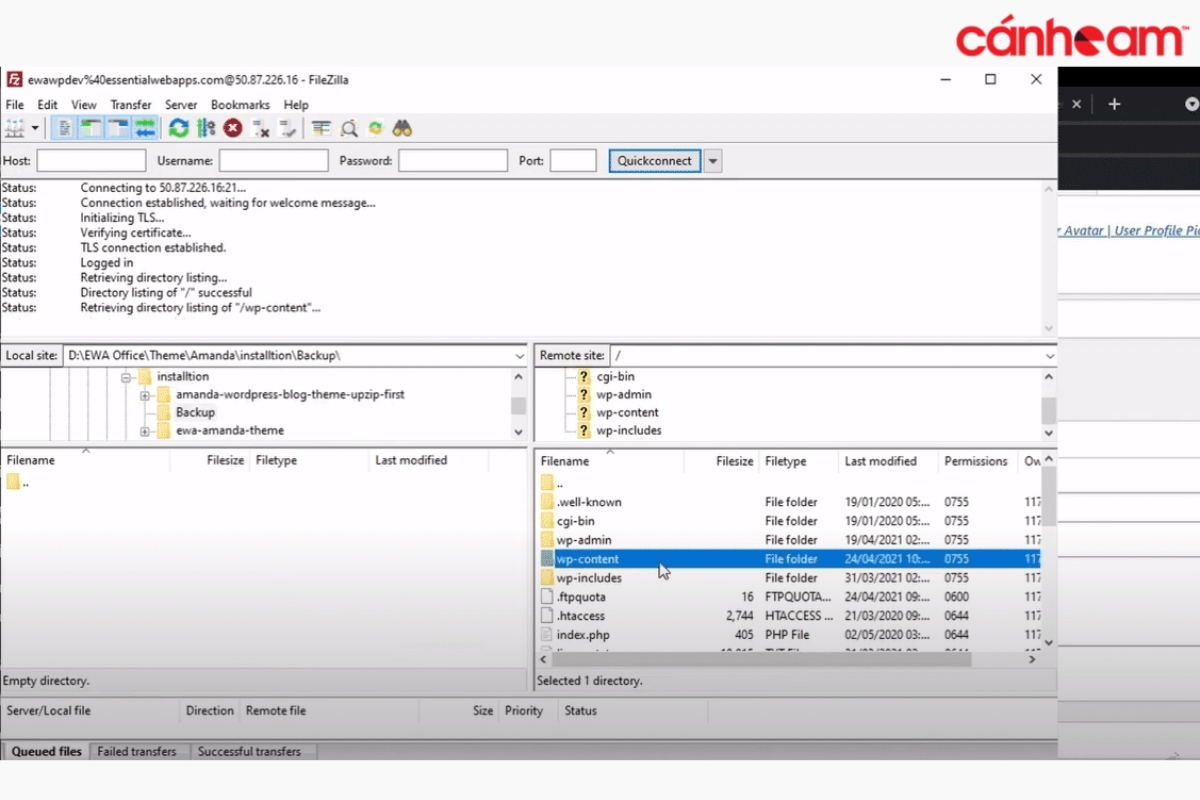Switch to the Failed transfers tab

point(137,751)
